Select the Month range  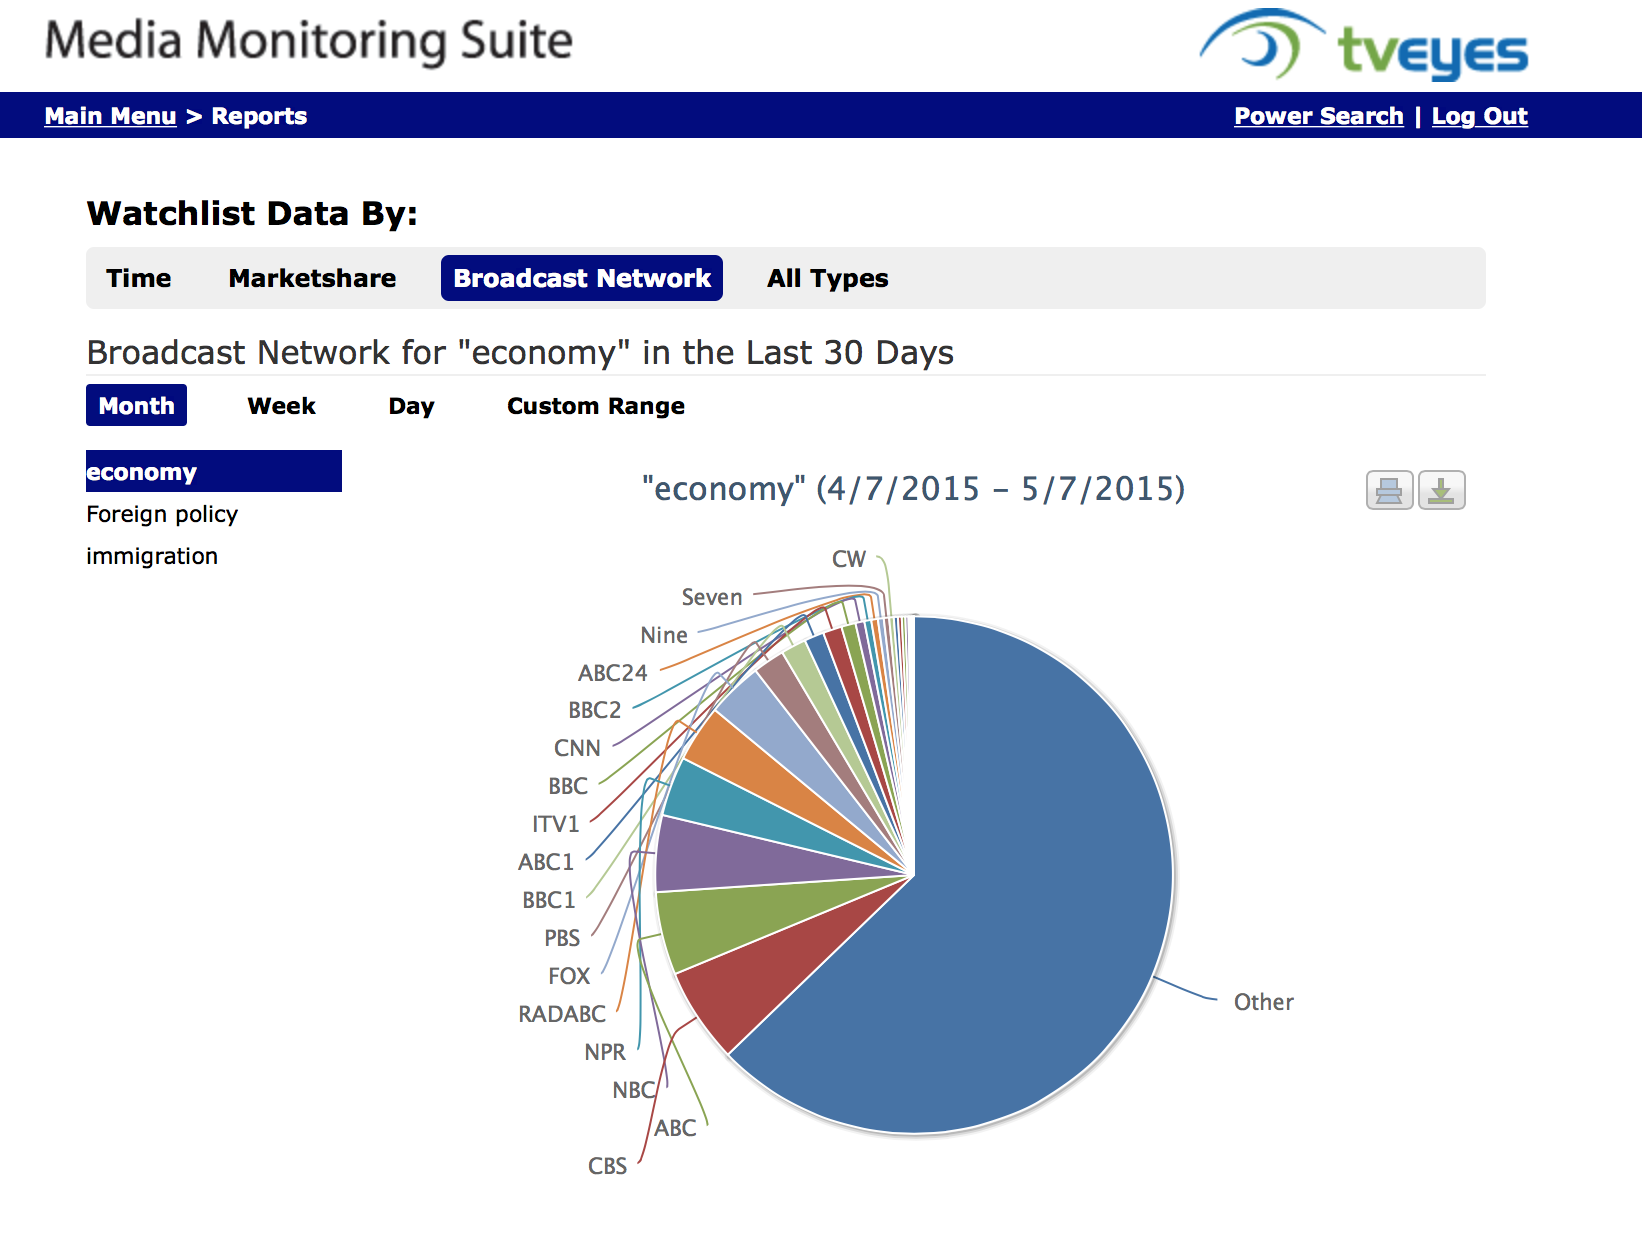[x=136, y=405]
